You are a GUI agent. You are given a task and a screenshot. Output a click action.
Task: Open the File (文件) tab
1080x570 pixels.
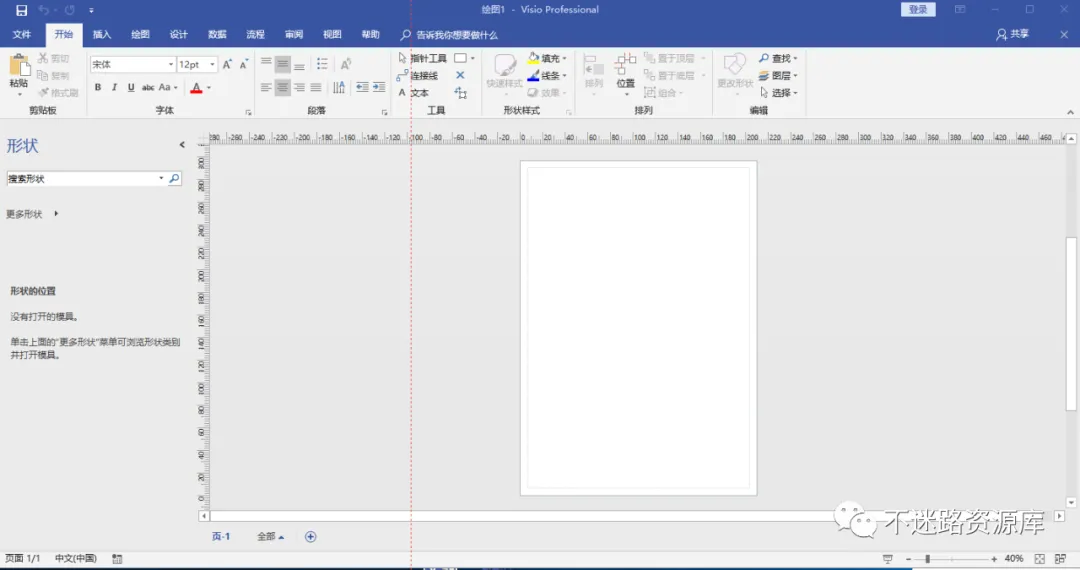coord(22,34)
